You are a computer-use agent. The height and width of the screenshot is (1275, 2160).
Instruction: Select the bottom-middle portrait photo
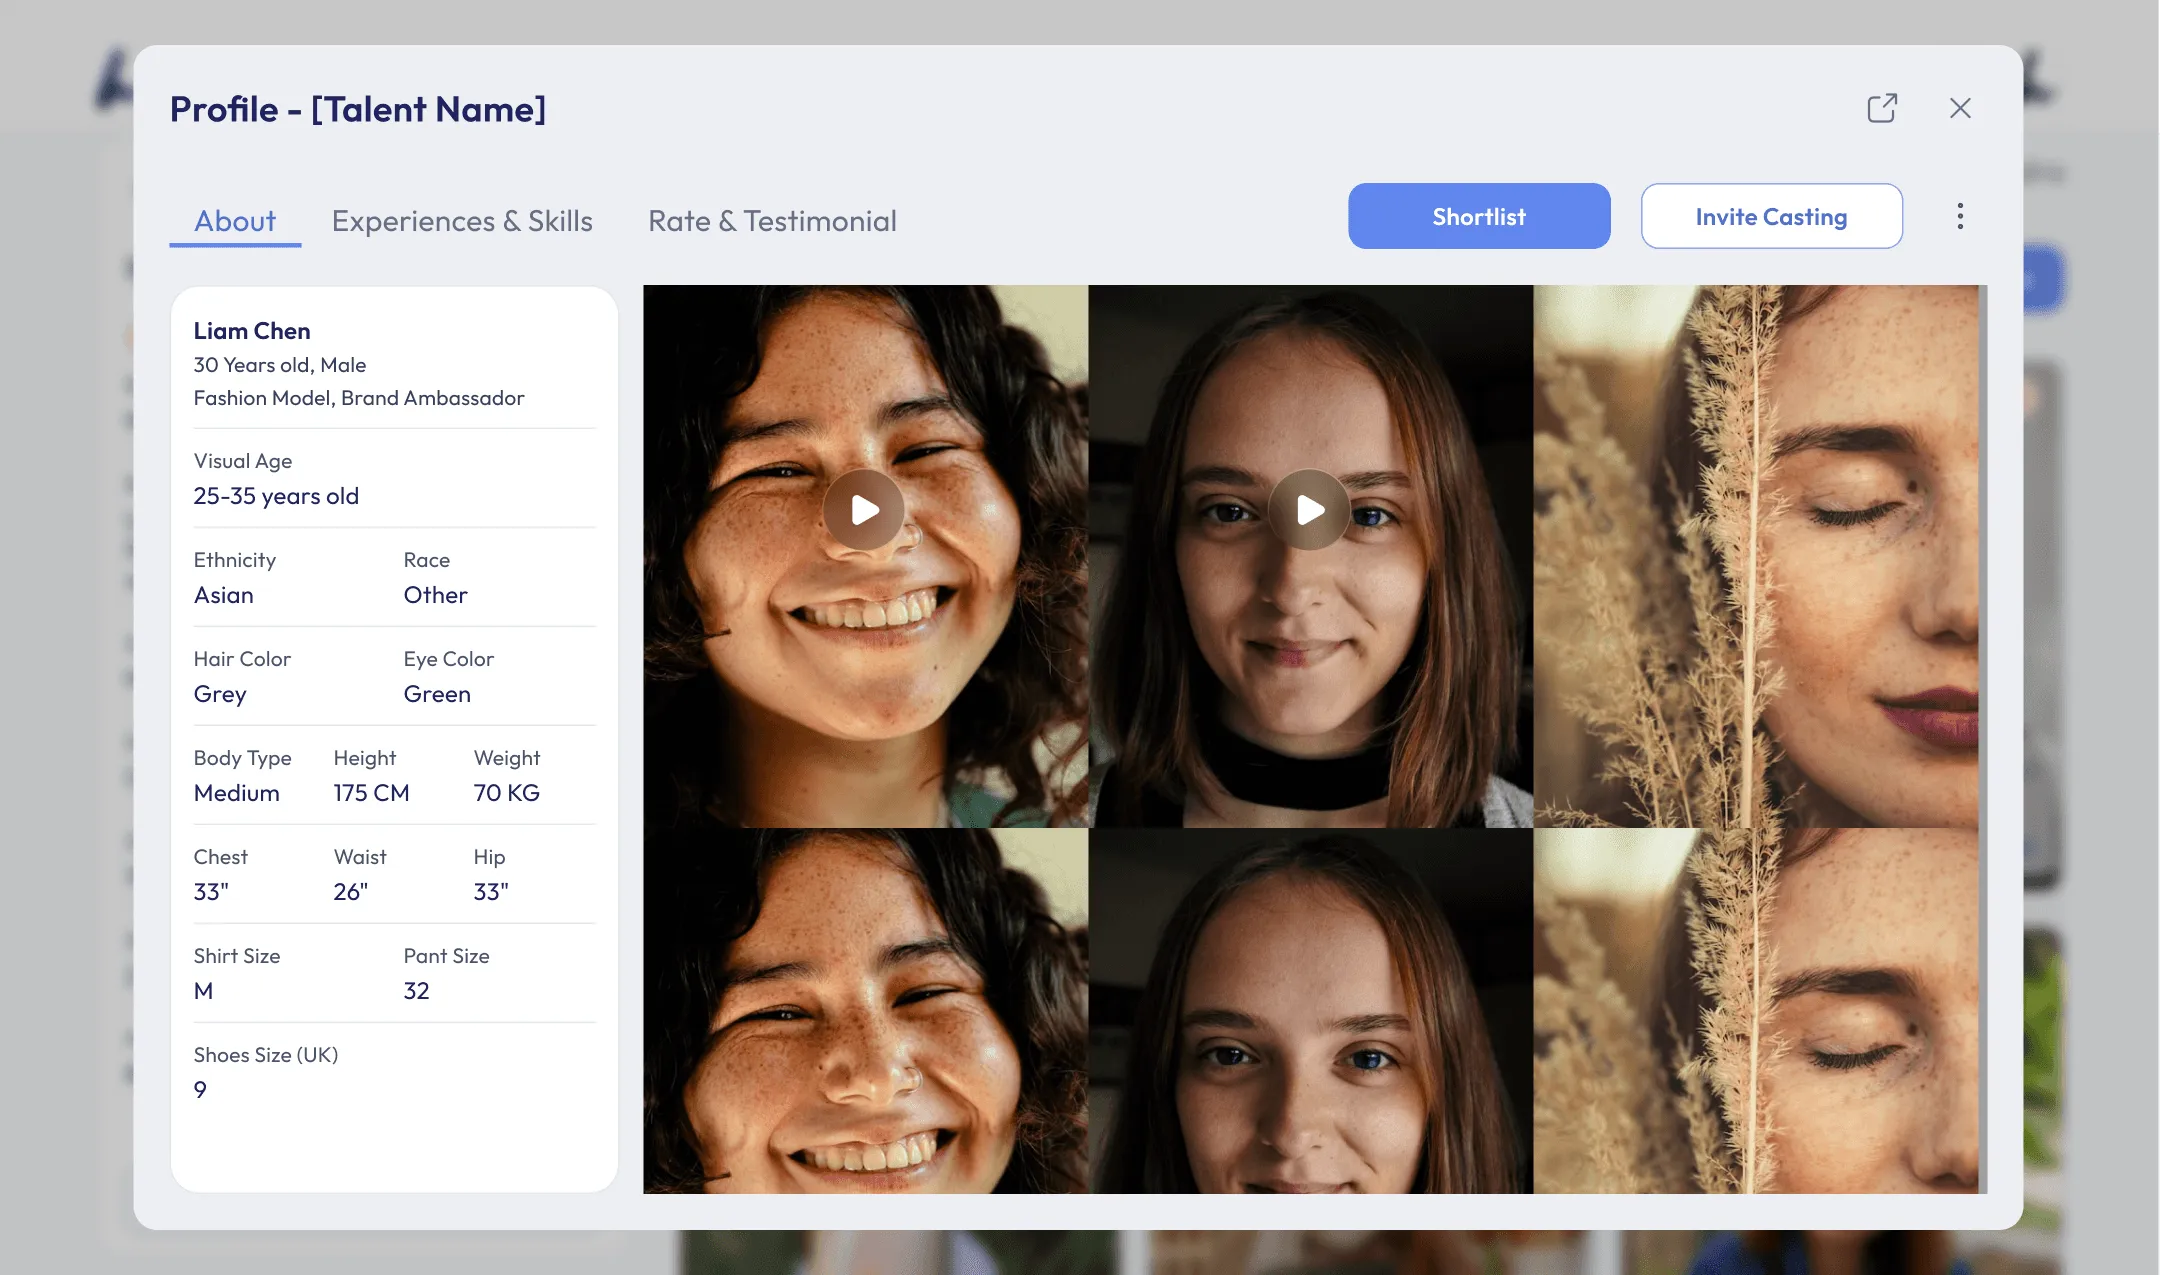[x=1310, y=1011]
